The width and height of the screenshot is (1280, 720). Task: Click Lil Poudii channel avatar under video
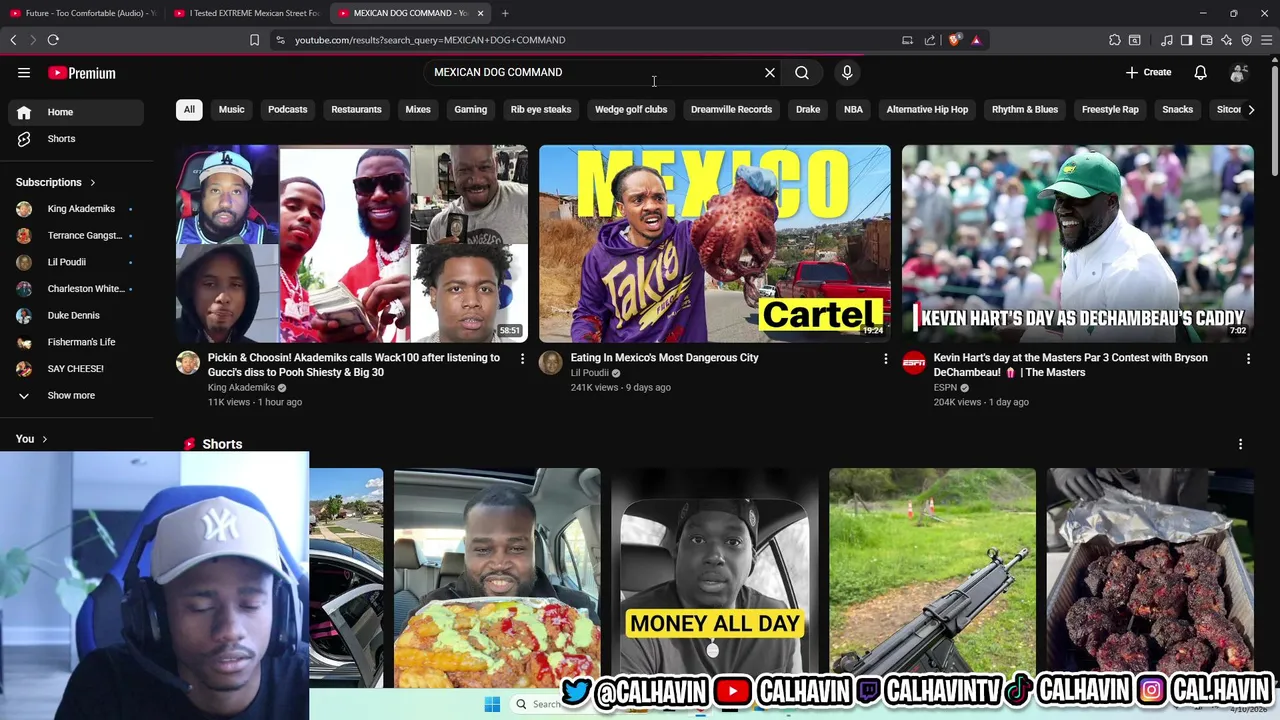click(x=551, y=363)
